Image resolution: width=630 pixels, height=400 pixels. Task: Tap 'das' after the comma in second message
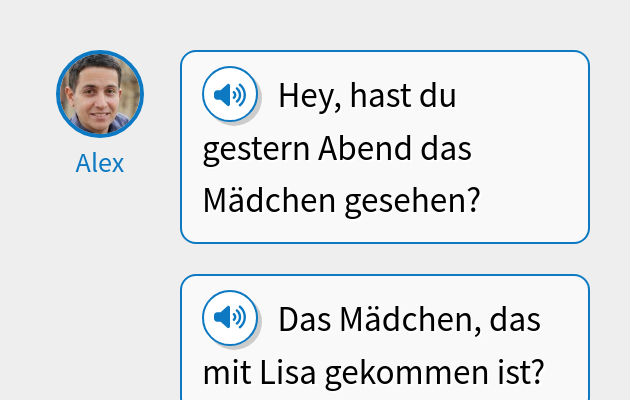pyautogui.click(x=517, y=320)
